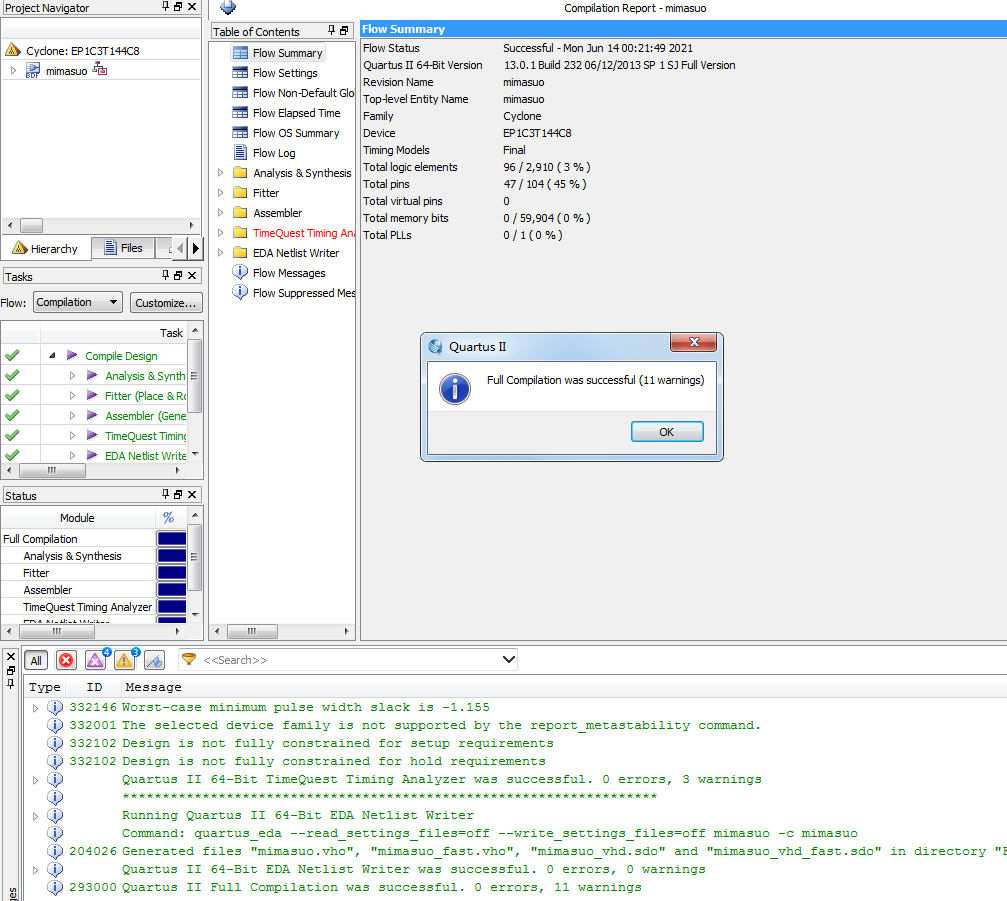This screenshot has width=1007, height=901.
Task: Open the Flow Compilation dropdown
Action: [78, 303]
